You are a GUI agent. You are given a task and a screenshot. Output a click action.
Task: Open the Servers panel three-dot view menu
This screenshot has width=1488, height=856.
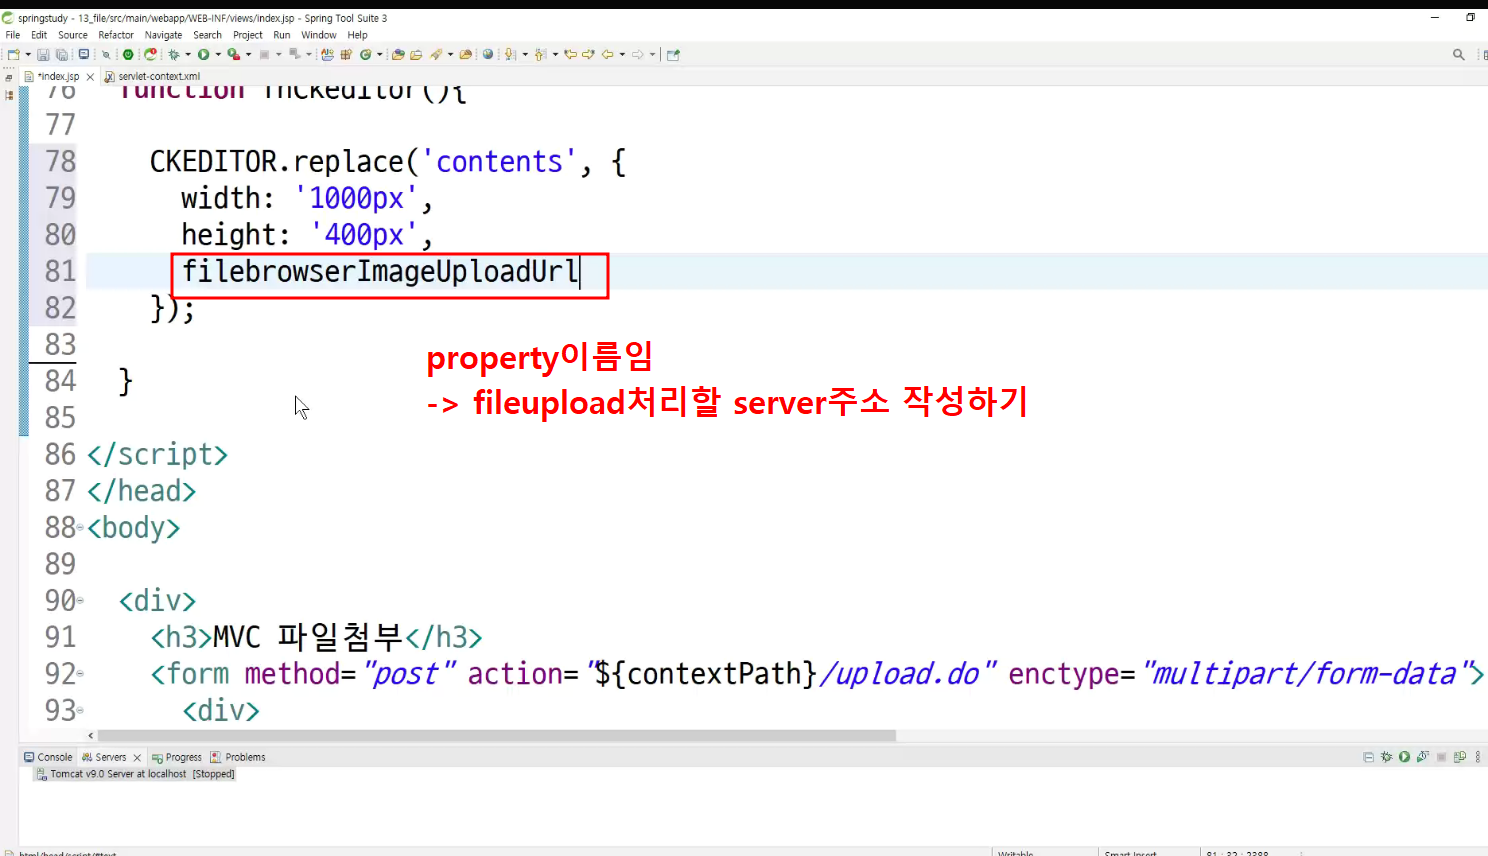pos(1478,757)
